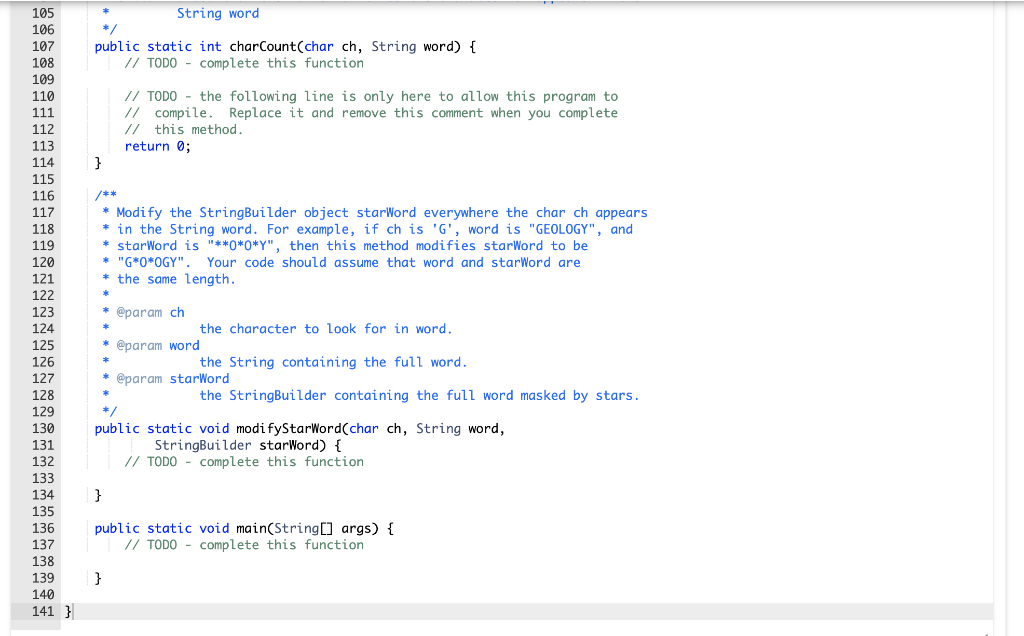Click the String word text on line 105

217,13
